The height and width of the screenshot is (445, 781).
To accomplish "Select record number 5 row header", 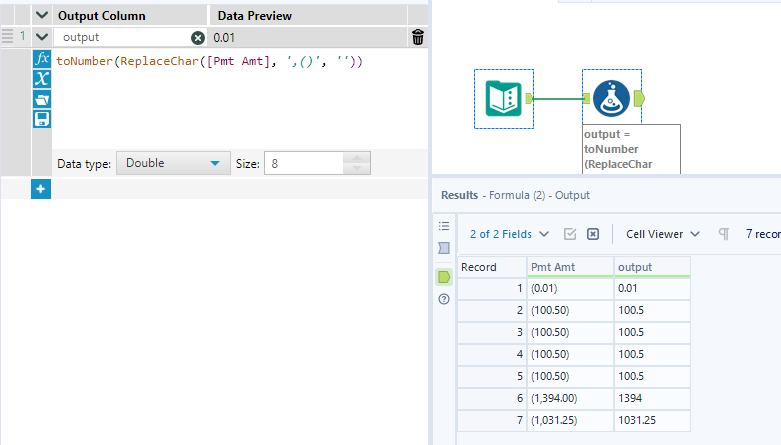I will 492,376.
